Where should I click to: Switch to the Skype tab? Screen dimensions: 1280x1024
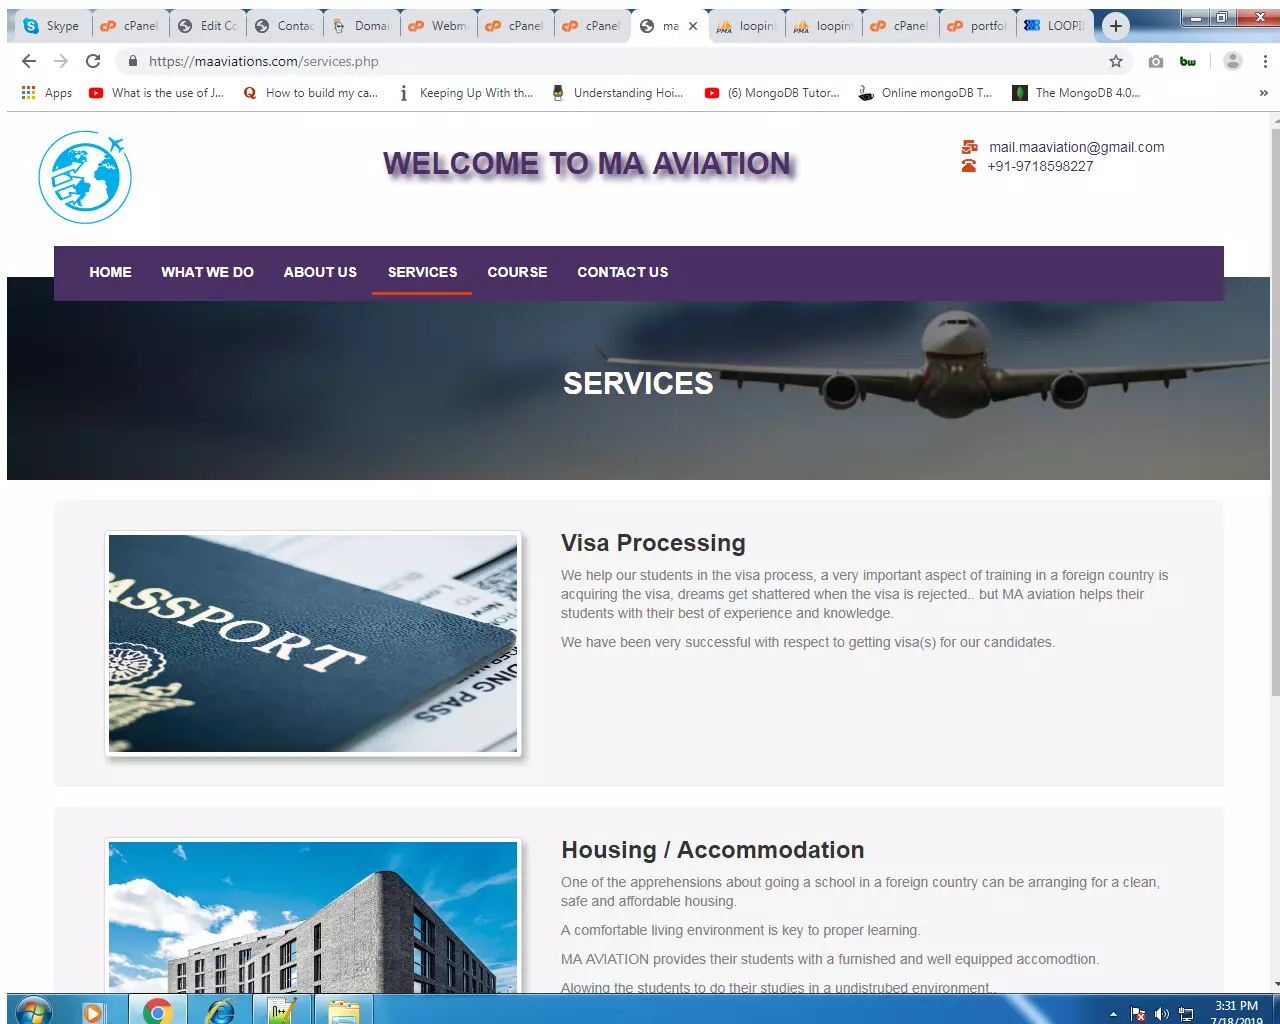point(52,26)
